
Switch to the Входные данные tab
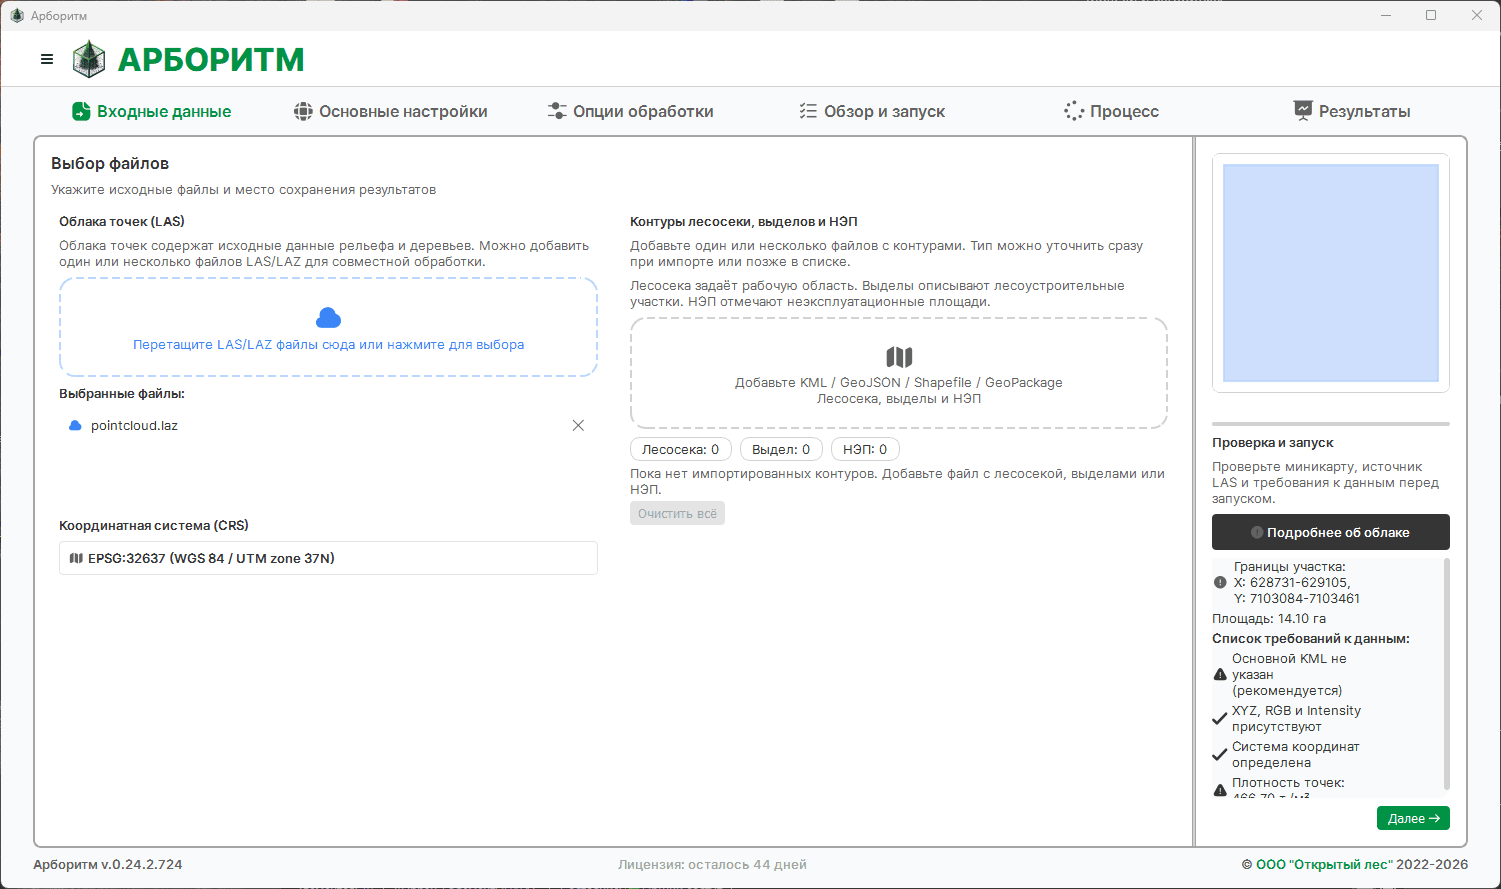point(152,112)
